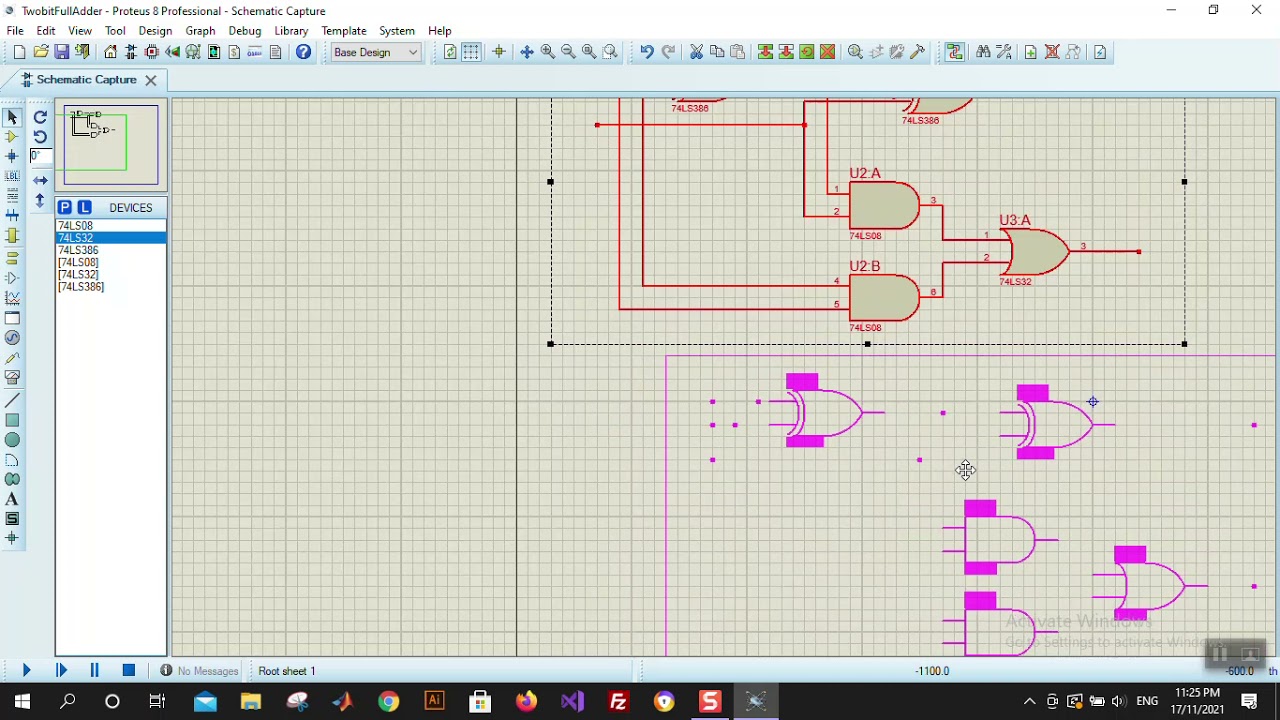Select the Selection Mode arrow tool
Viewport: 1280px width, 720px height.
12,117
